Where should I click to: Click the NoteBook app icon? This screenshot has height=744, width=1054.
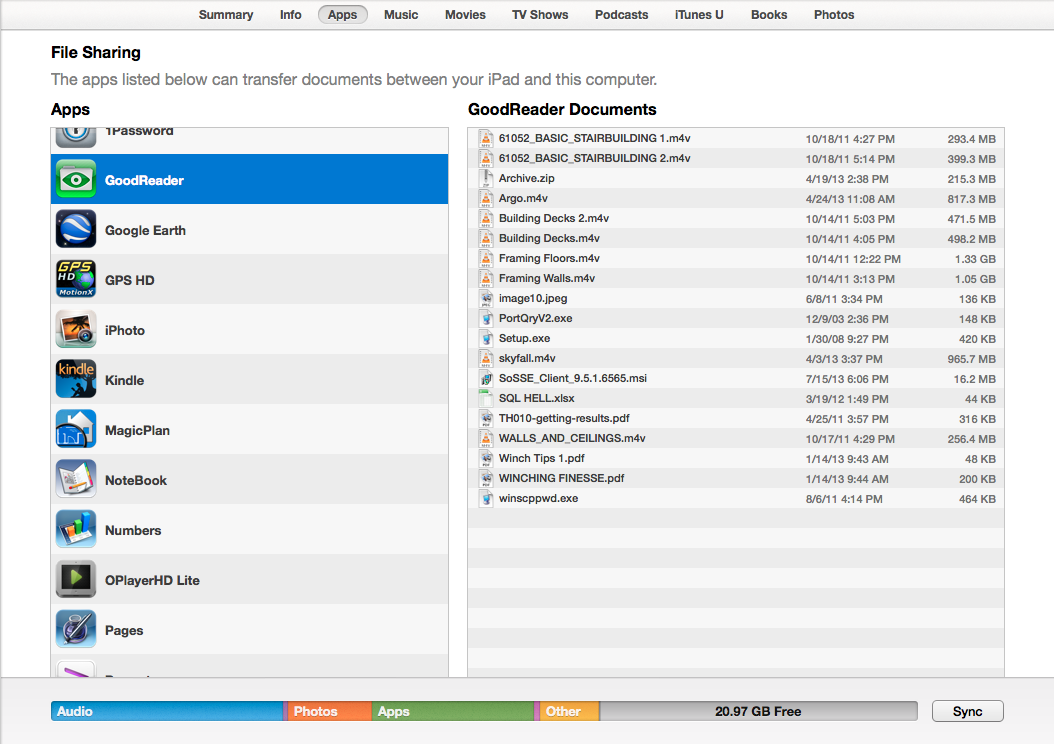pyautogui.click(x=76, y=479)
